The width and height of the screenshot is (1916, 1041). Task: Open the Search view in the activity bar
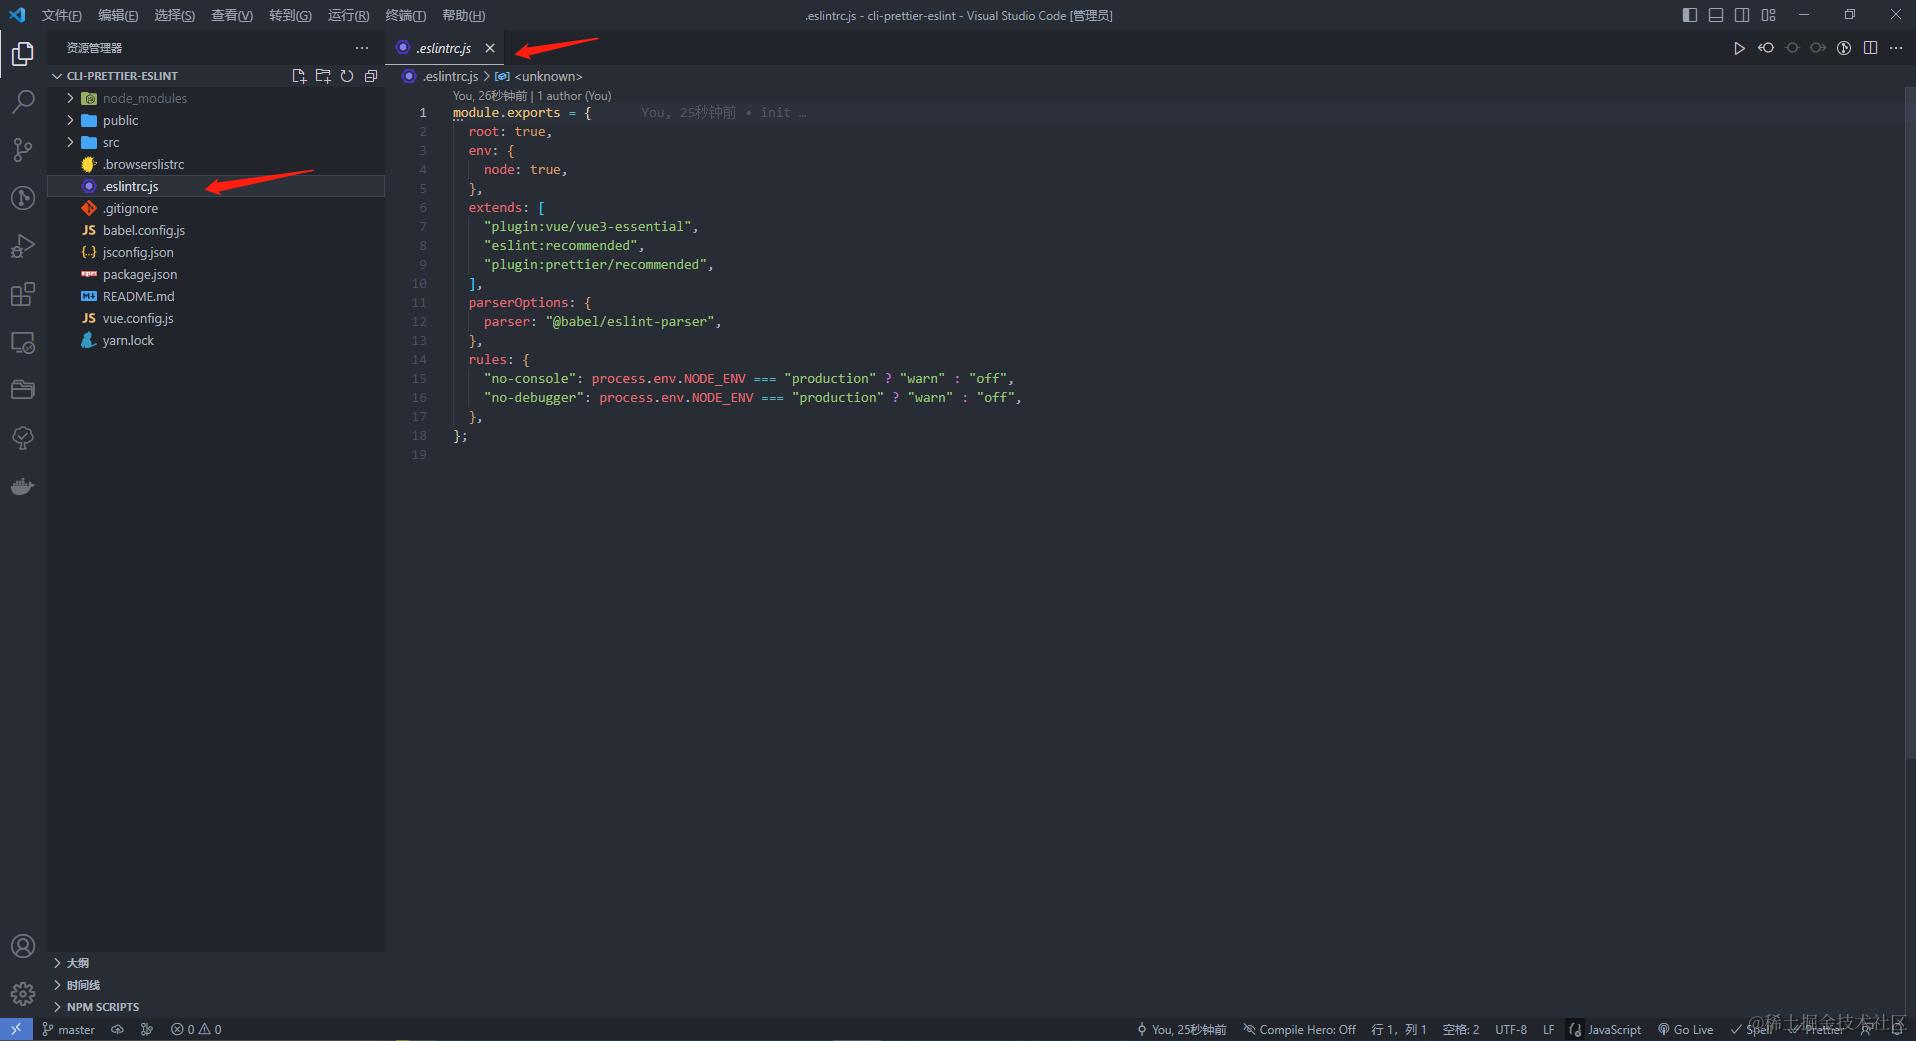pyautogui.click(x=22, y=101)
